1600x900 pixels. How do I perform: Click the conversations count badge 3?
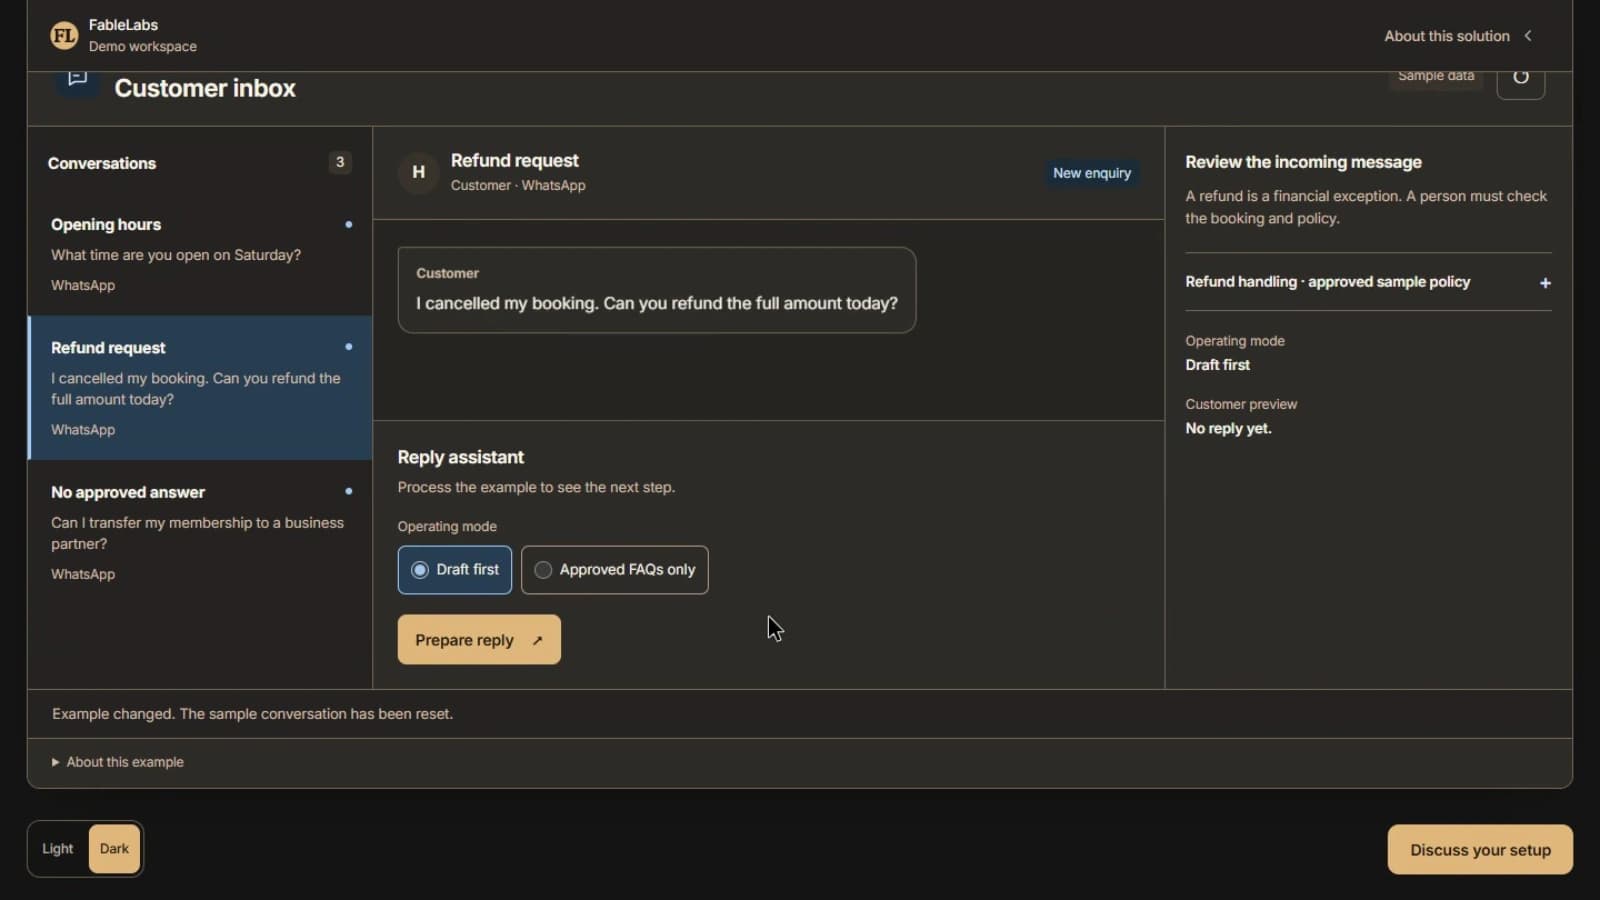[340, 162]
